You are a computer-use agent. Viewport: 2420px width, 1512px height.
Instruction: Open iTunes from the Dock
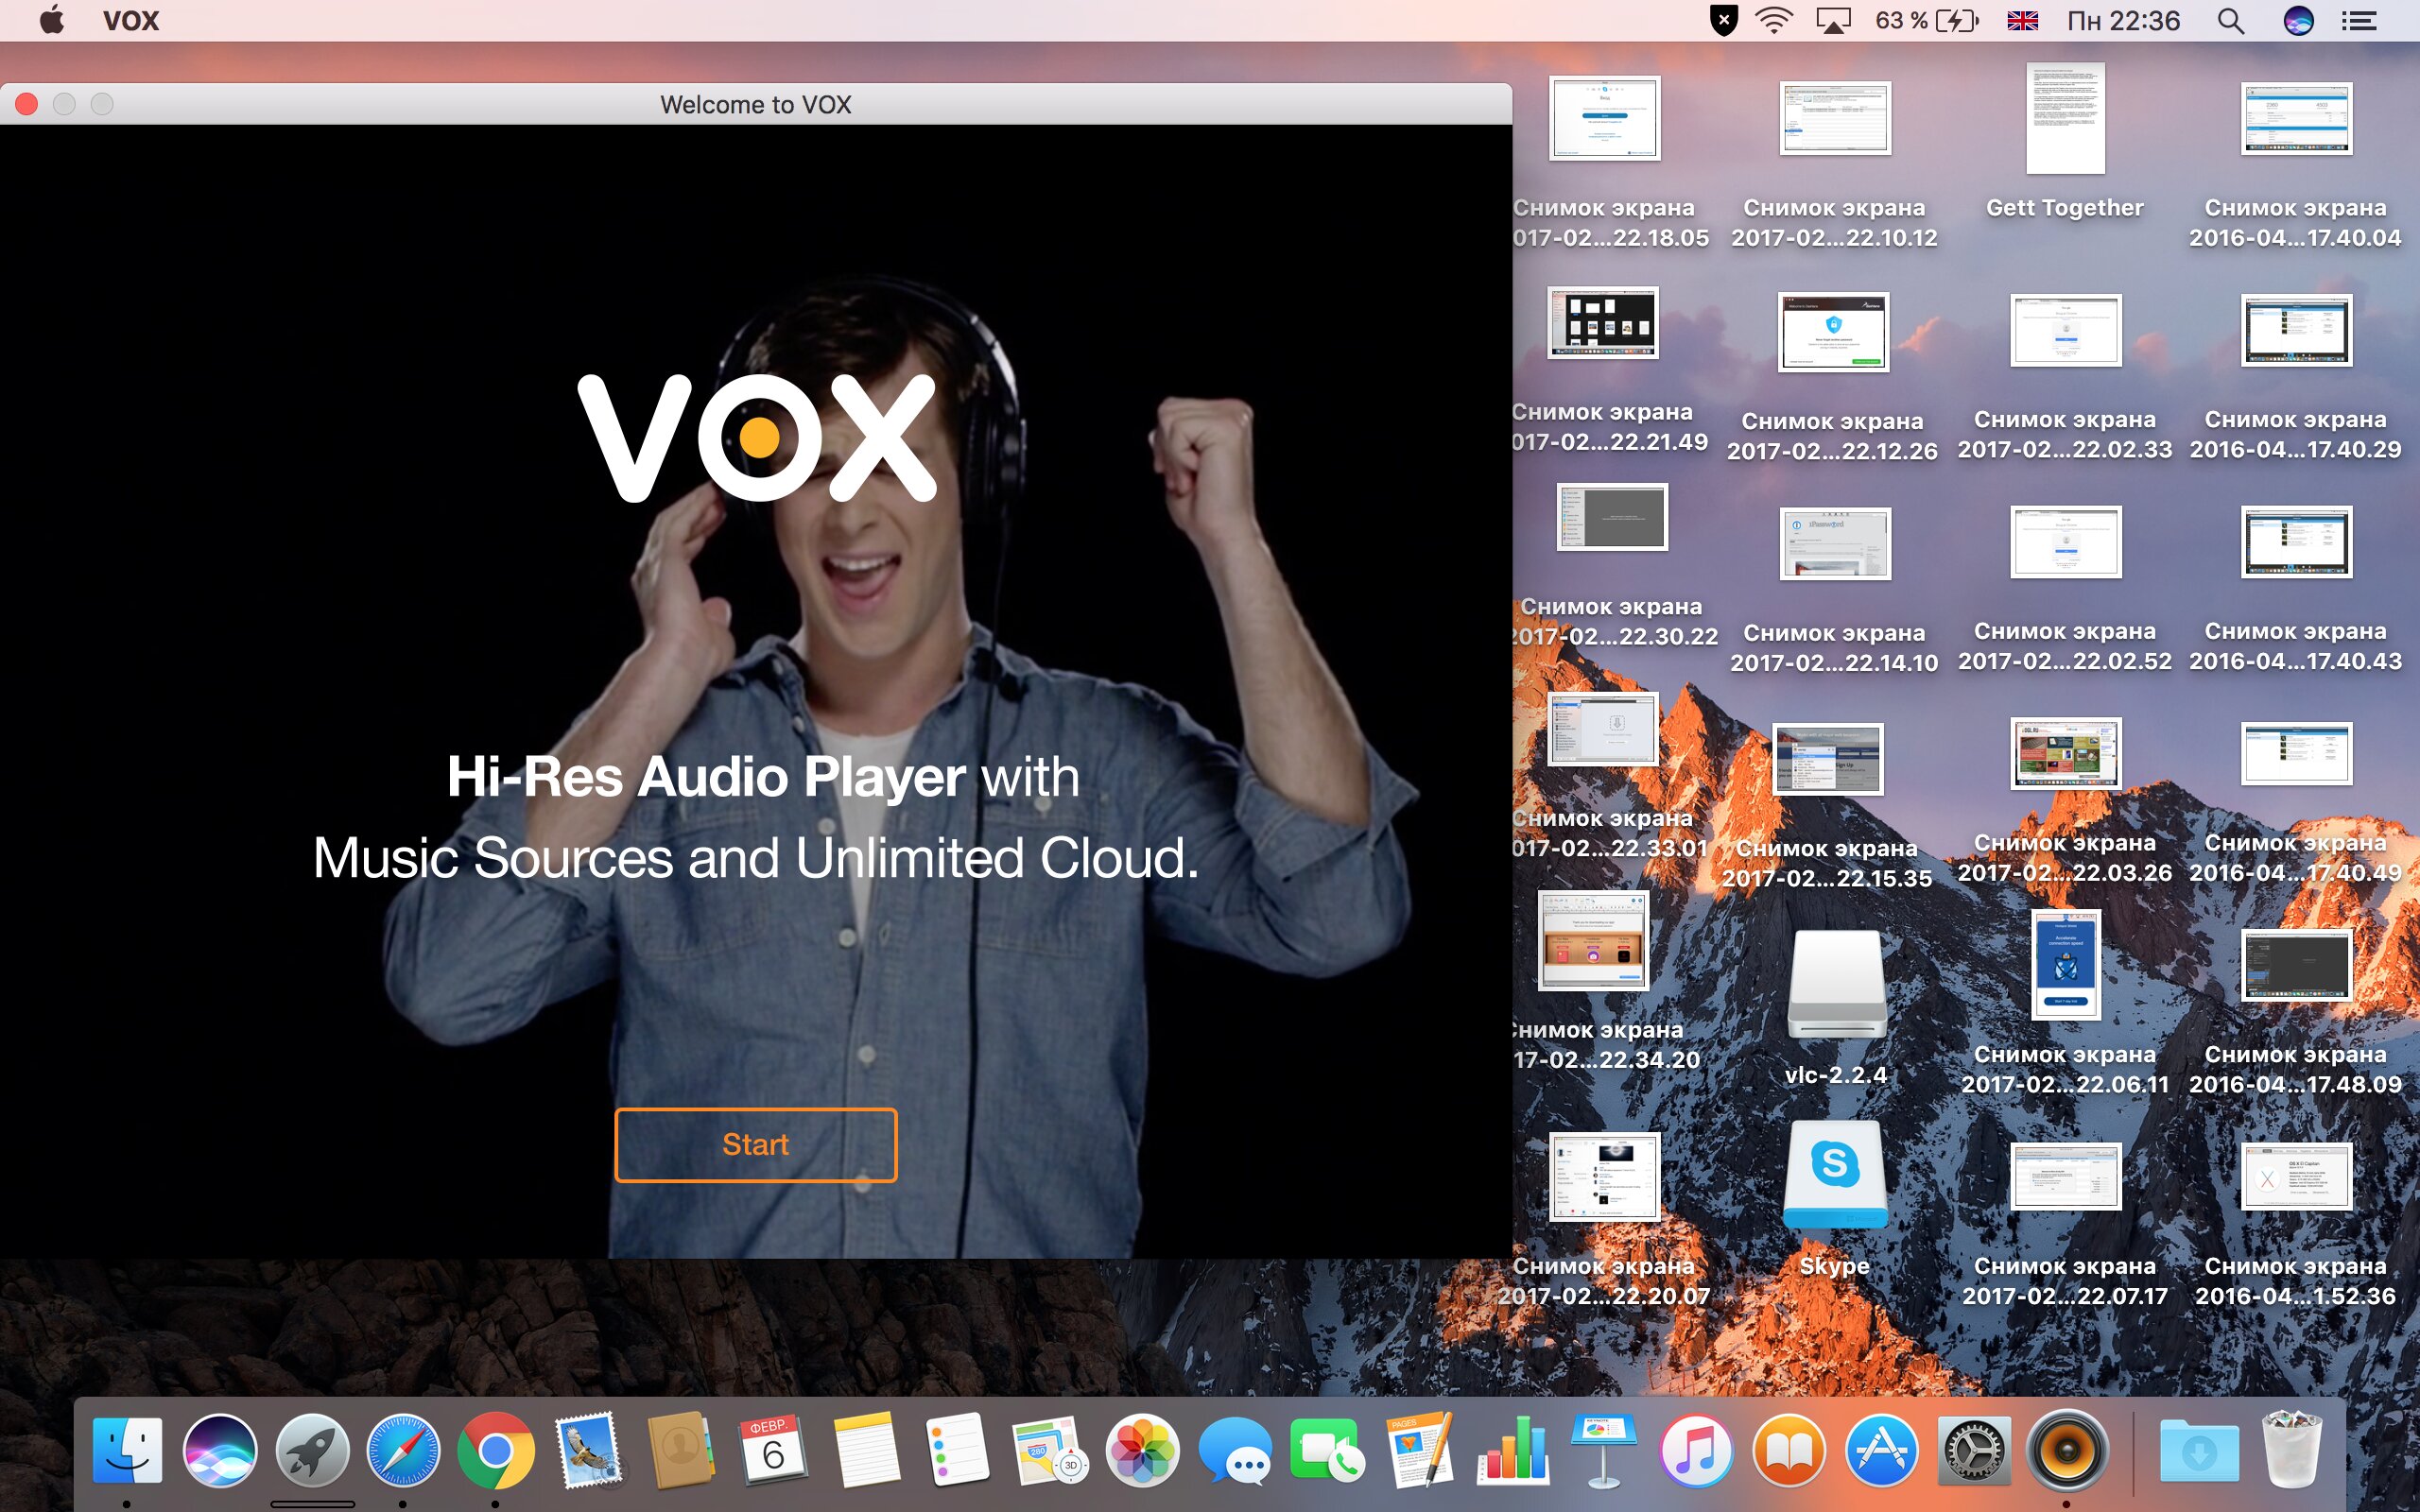(x=1696, y=1450)
